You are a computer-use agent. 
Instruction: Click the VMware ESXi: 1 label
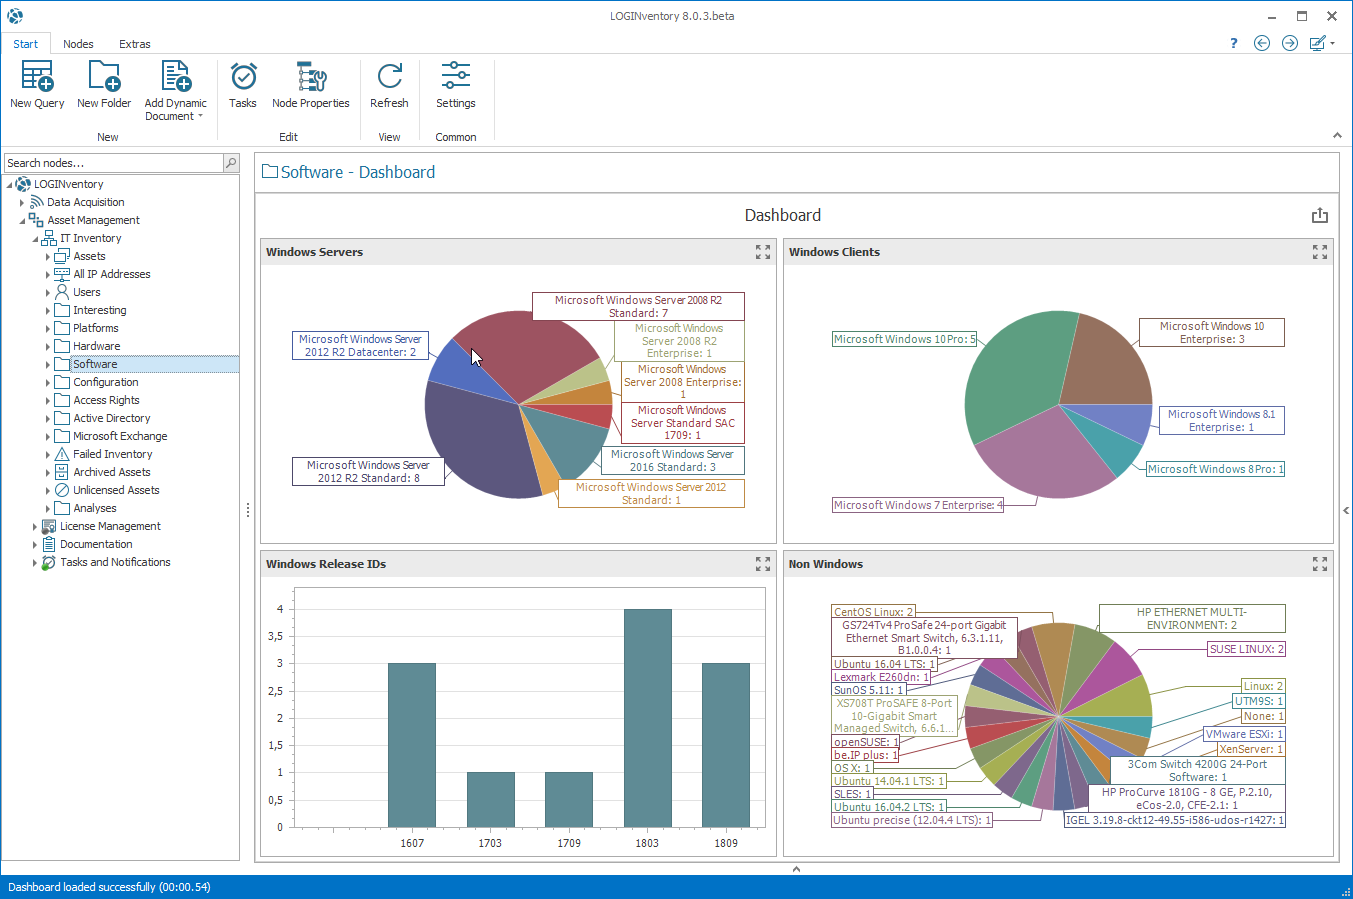point(1244,734)
